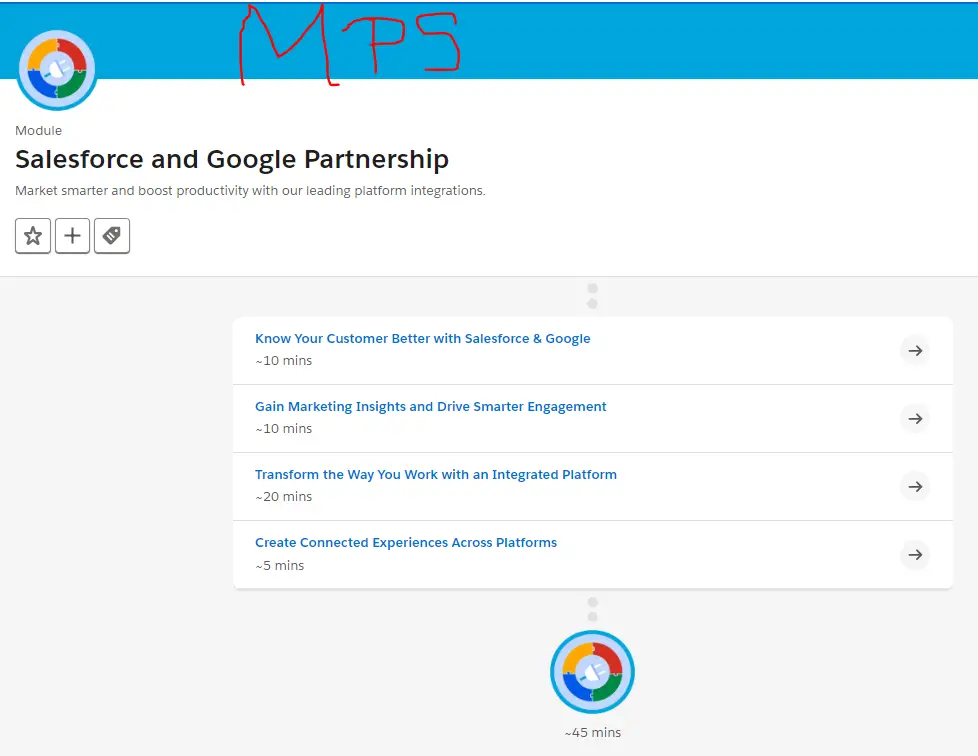The height and width of the screenshot is (756, 978).
Task: Click the module completion badge above ~45 mins
Action: click(592, 671)
